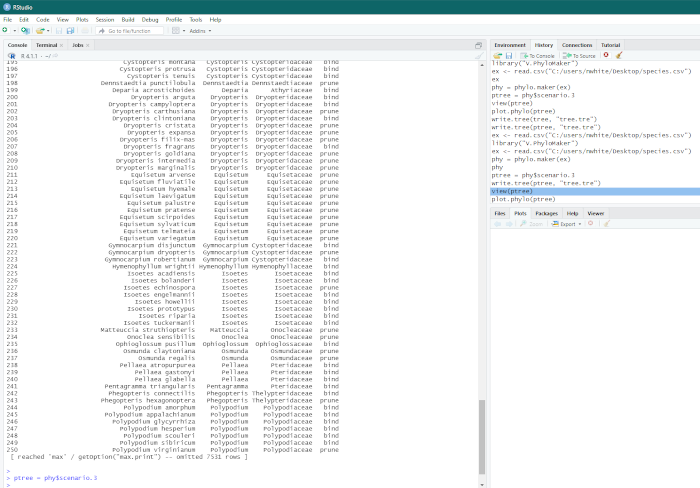700x488 pixels.
Task: Click the Go to file/function field
Action: point(129,31)
